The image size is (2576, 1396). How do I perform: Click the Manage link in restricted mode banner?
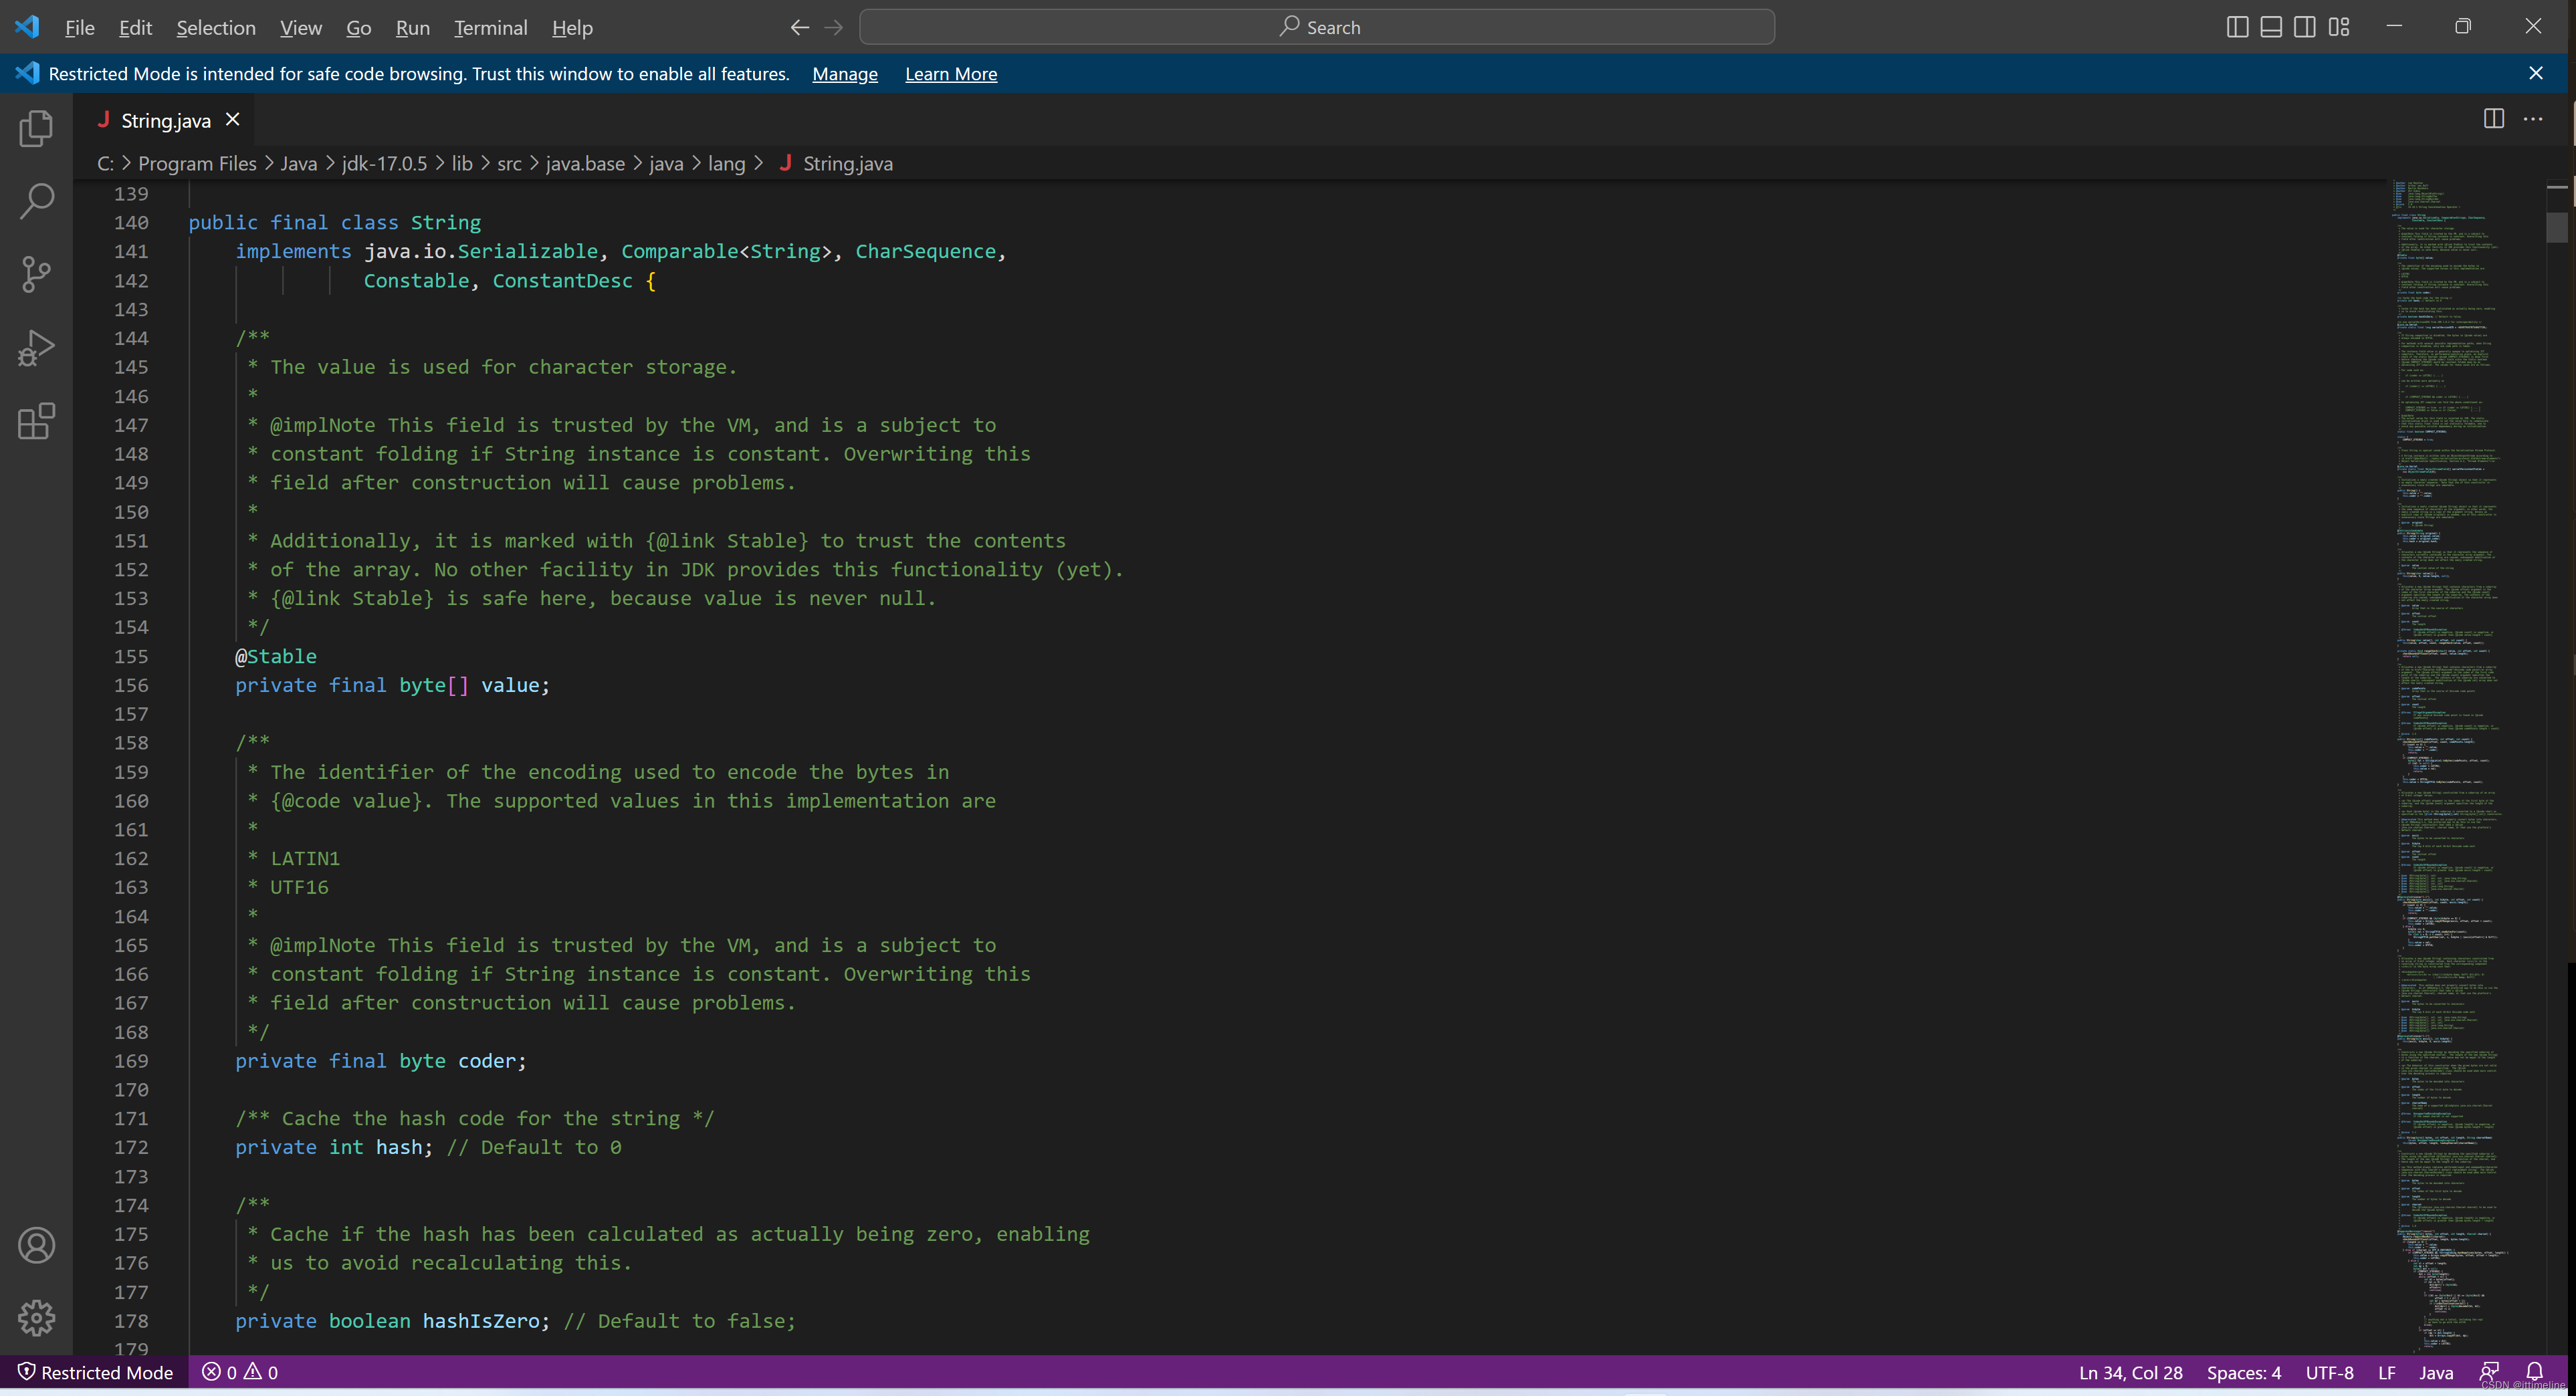tap(843, 72)
